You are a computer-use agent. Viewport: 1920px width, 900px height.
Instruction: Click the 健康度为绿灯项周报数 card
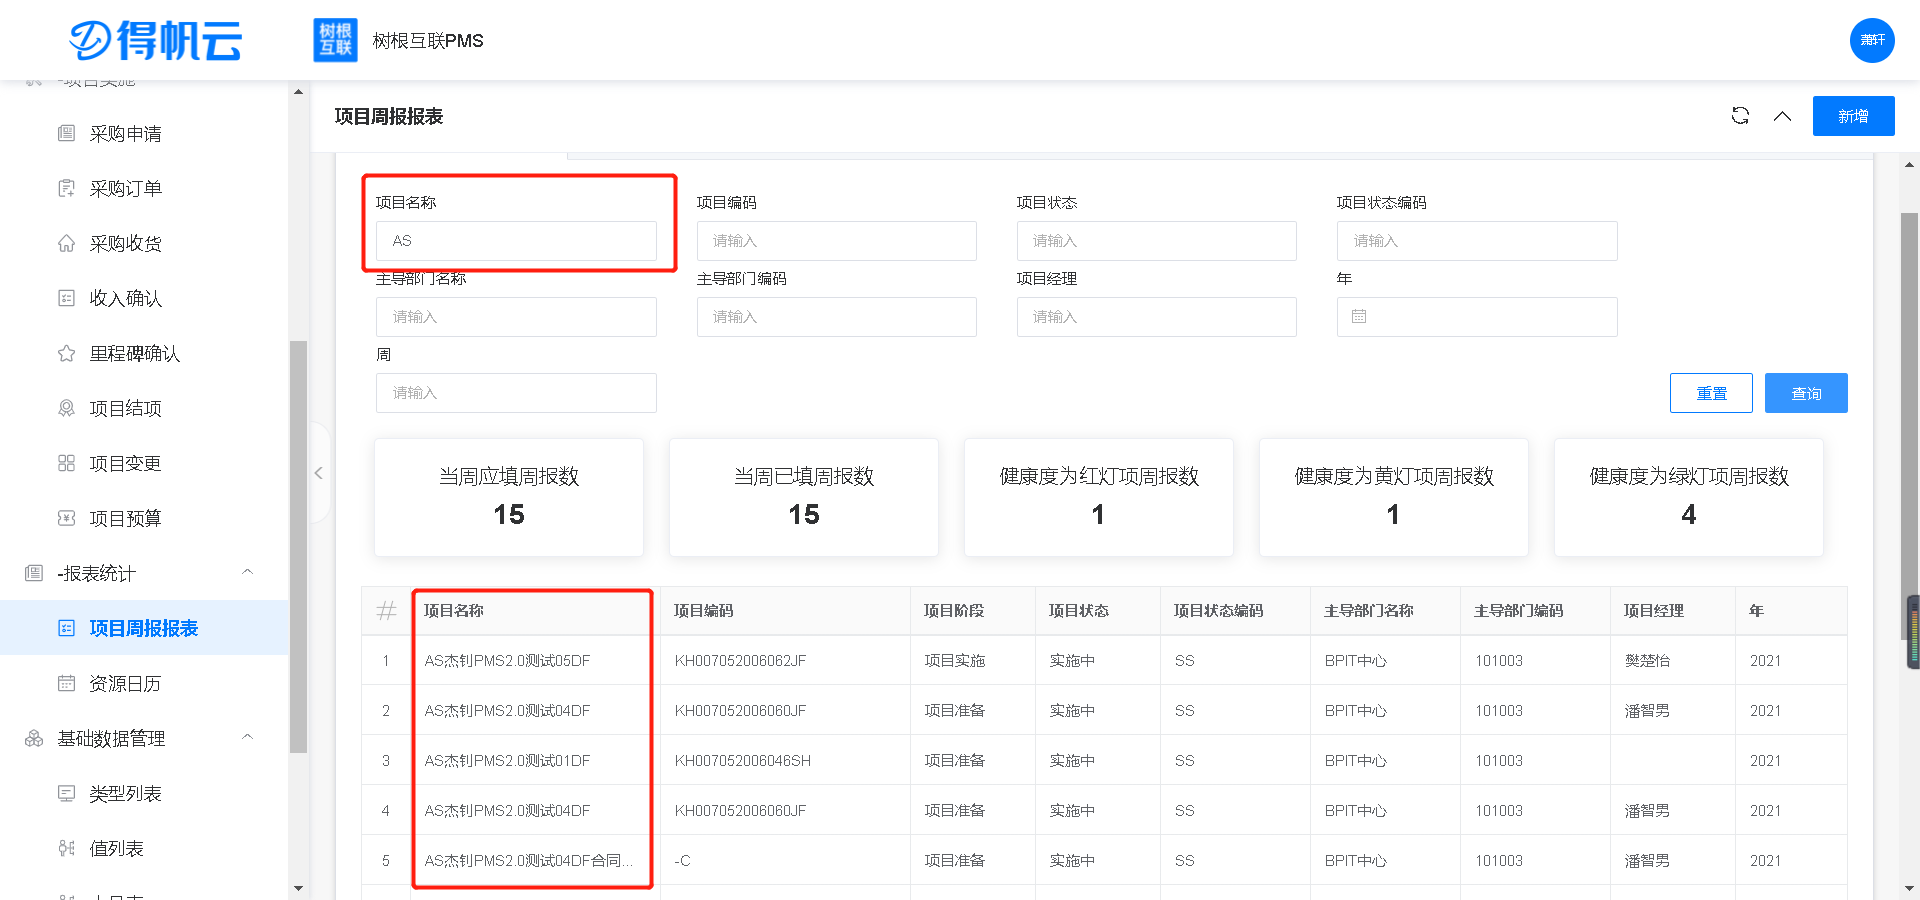[1689, 497]
